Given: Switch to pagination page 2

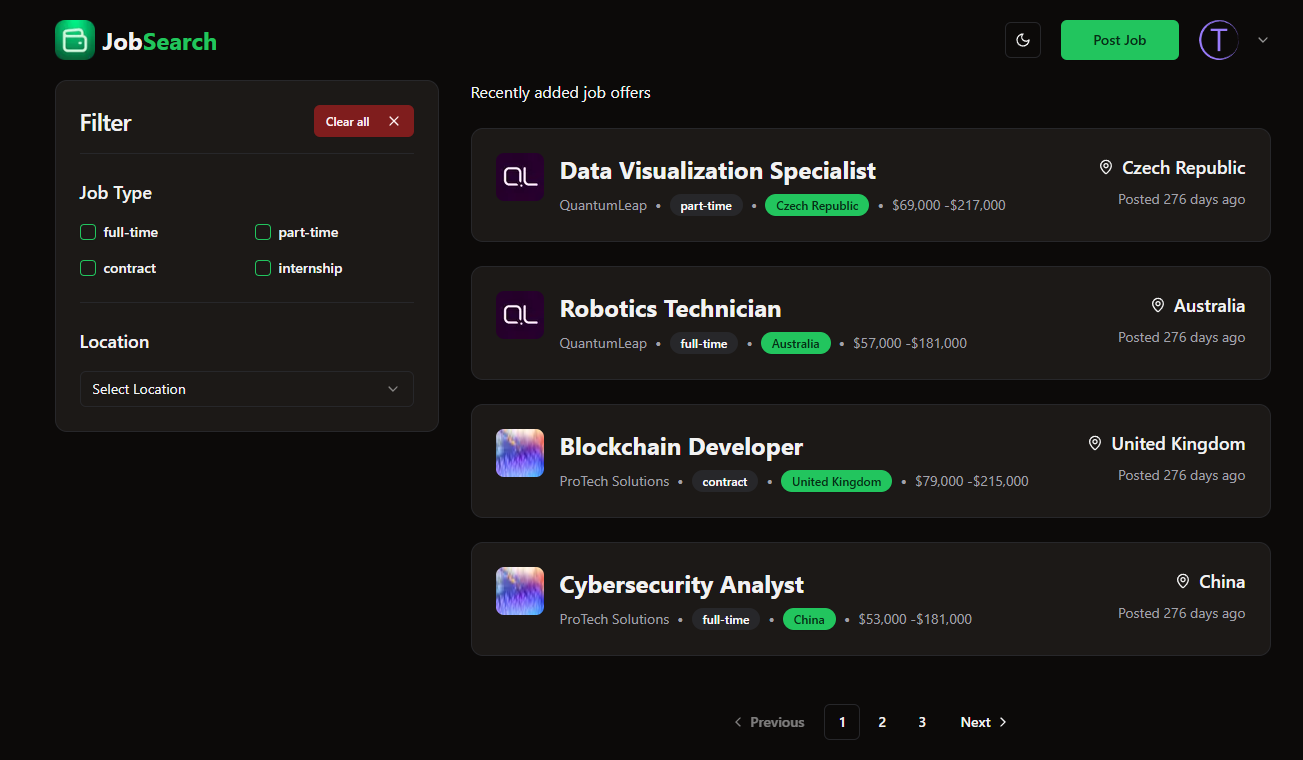Looking at the screenshot, I should click(x=882, y=721).
